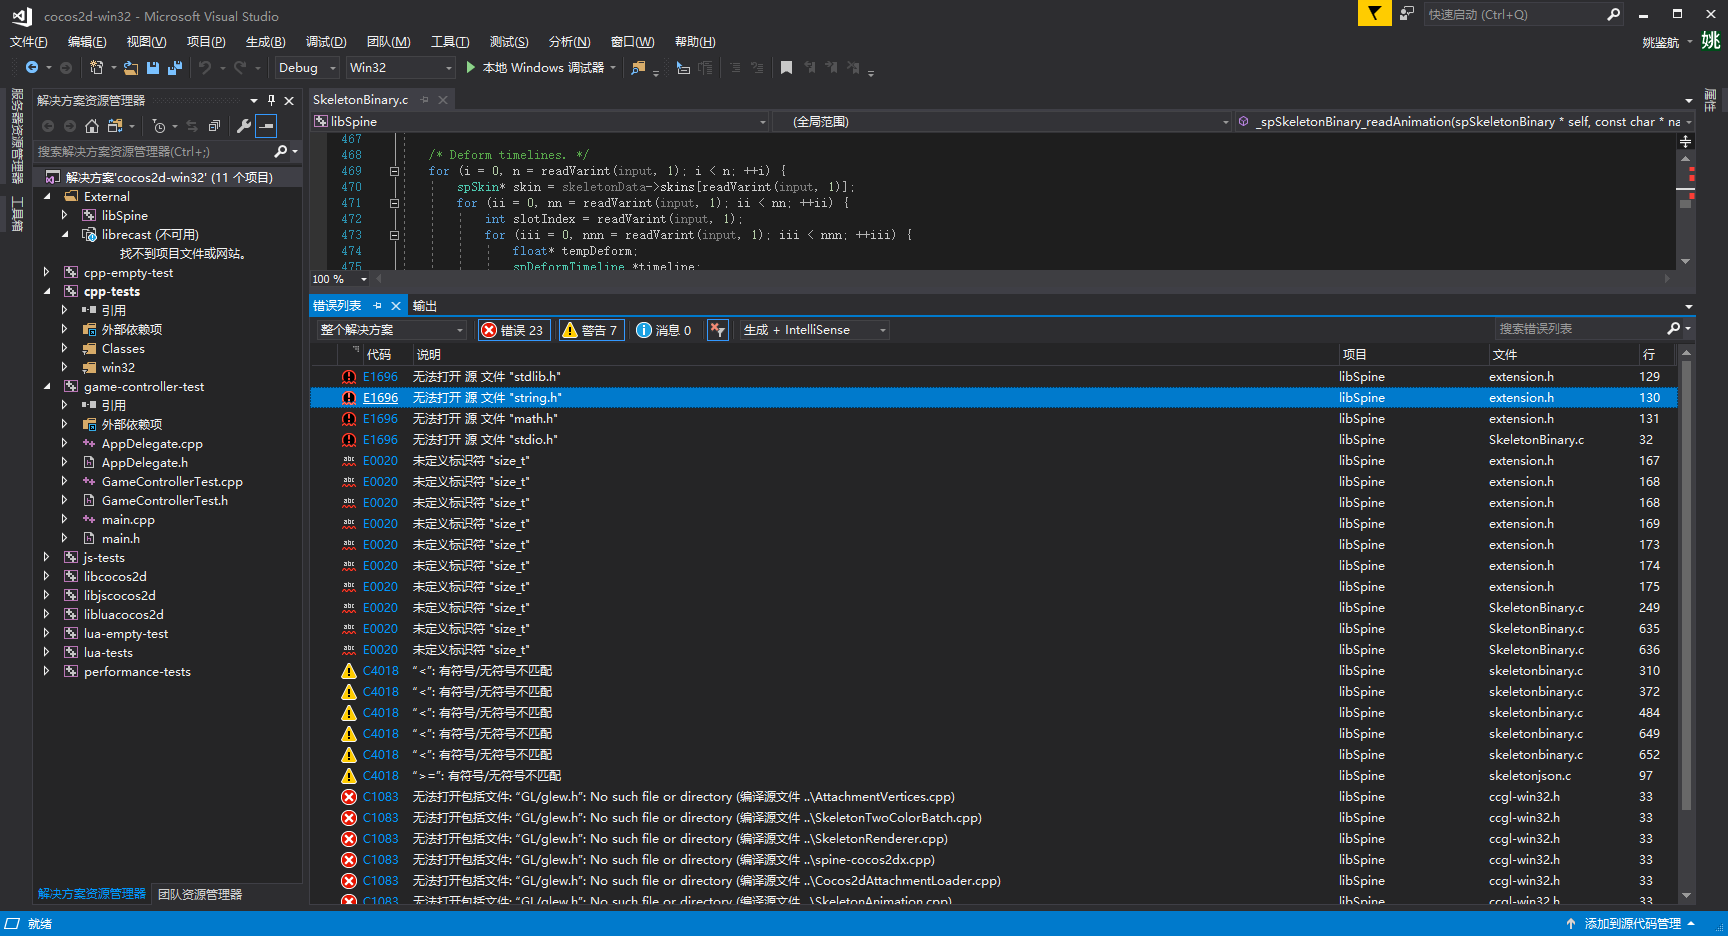Click the Home icon in Solution Explorer
The height and width of the screenshot is (936, 1728).
coord(92,126)
